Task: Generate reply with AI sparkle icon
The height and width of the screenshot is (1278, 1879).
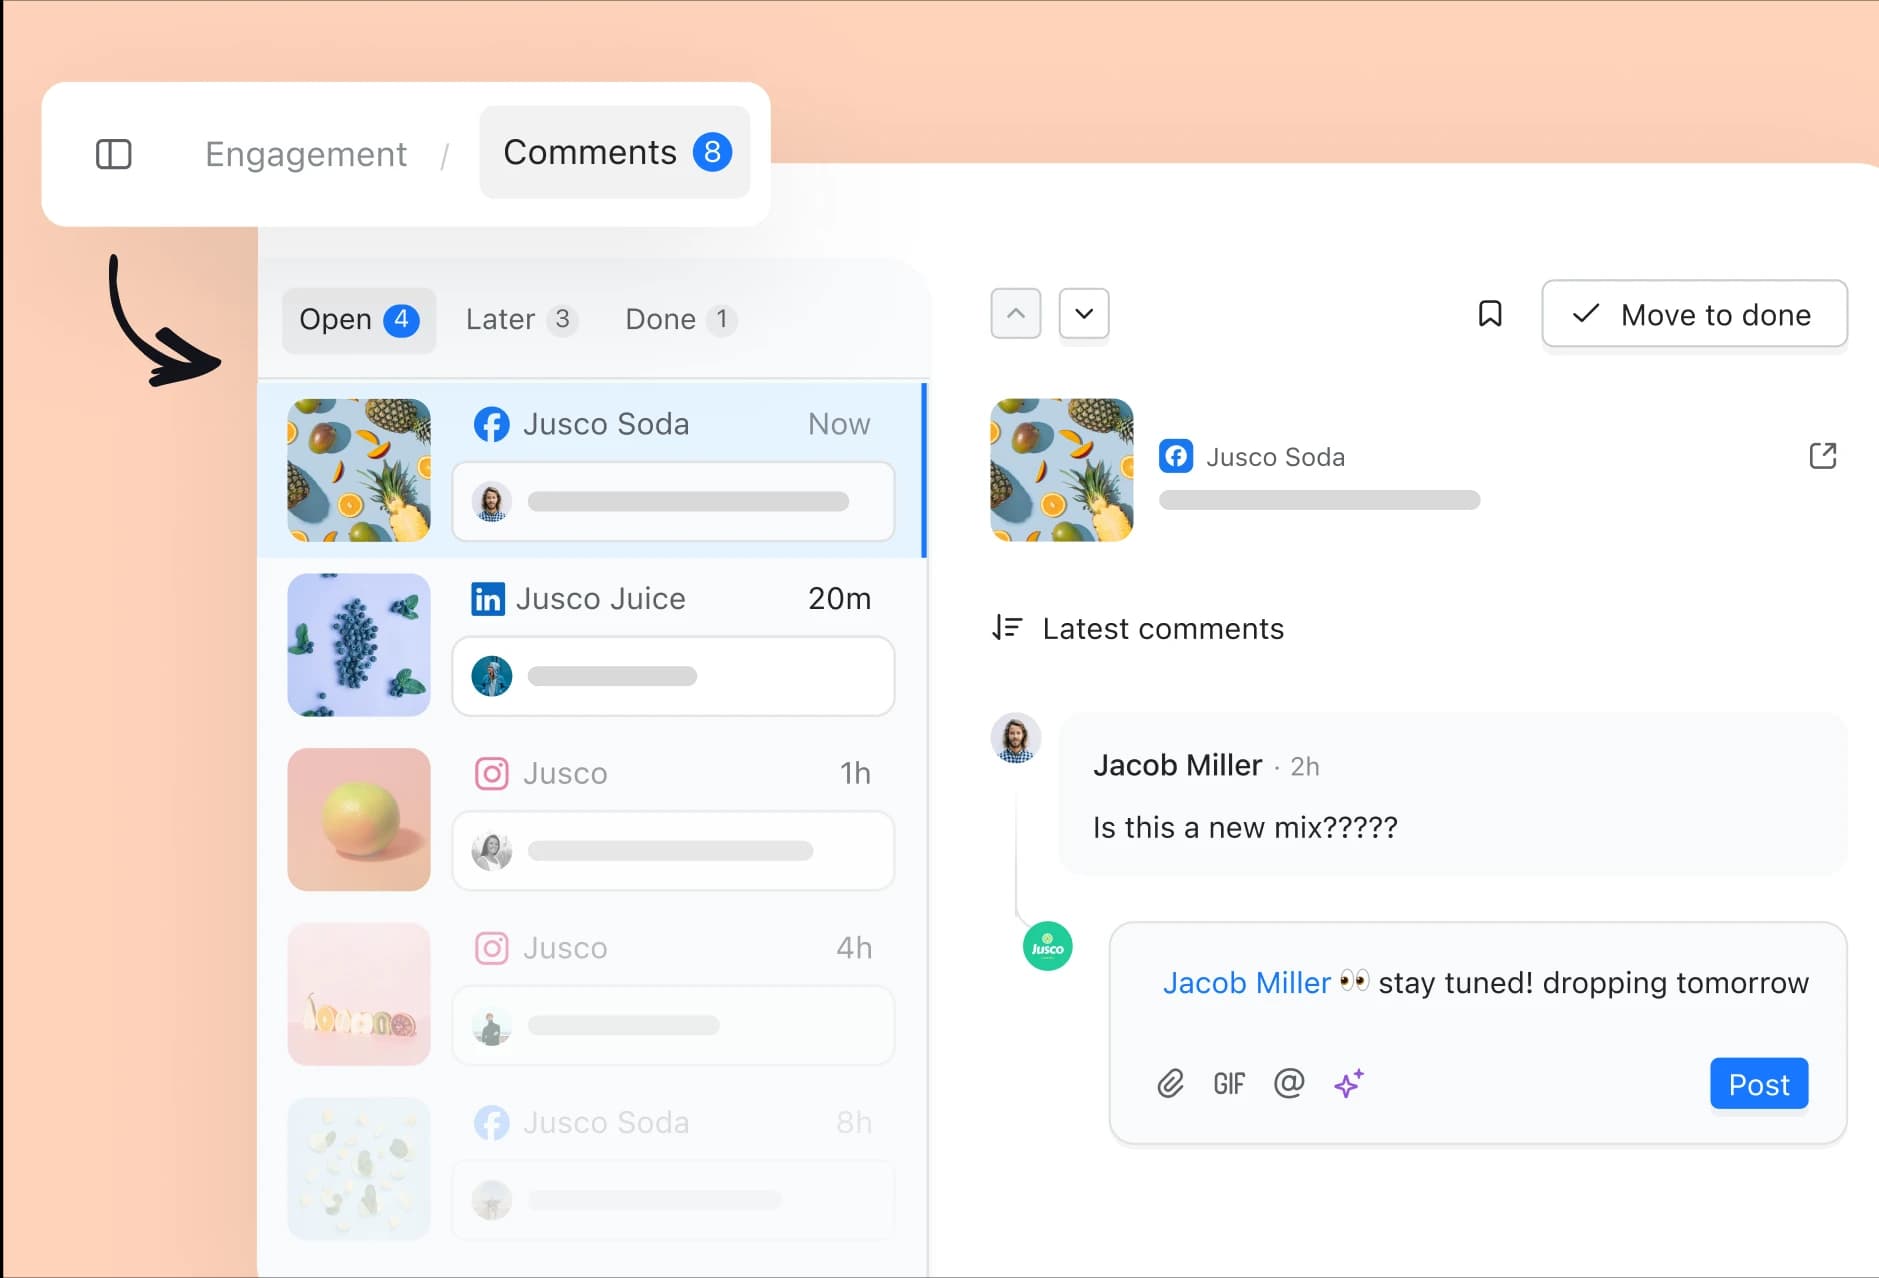Action: [x=1348, y=1084]
